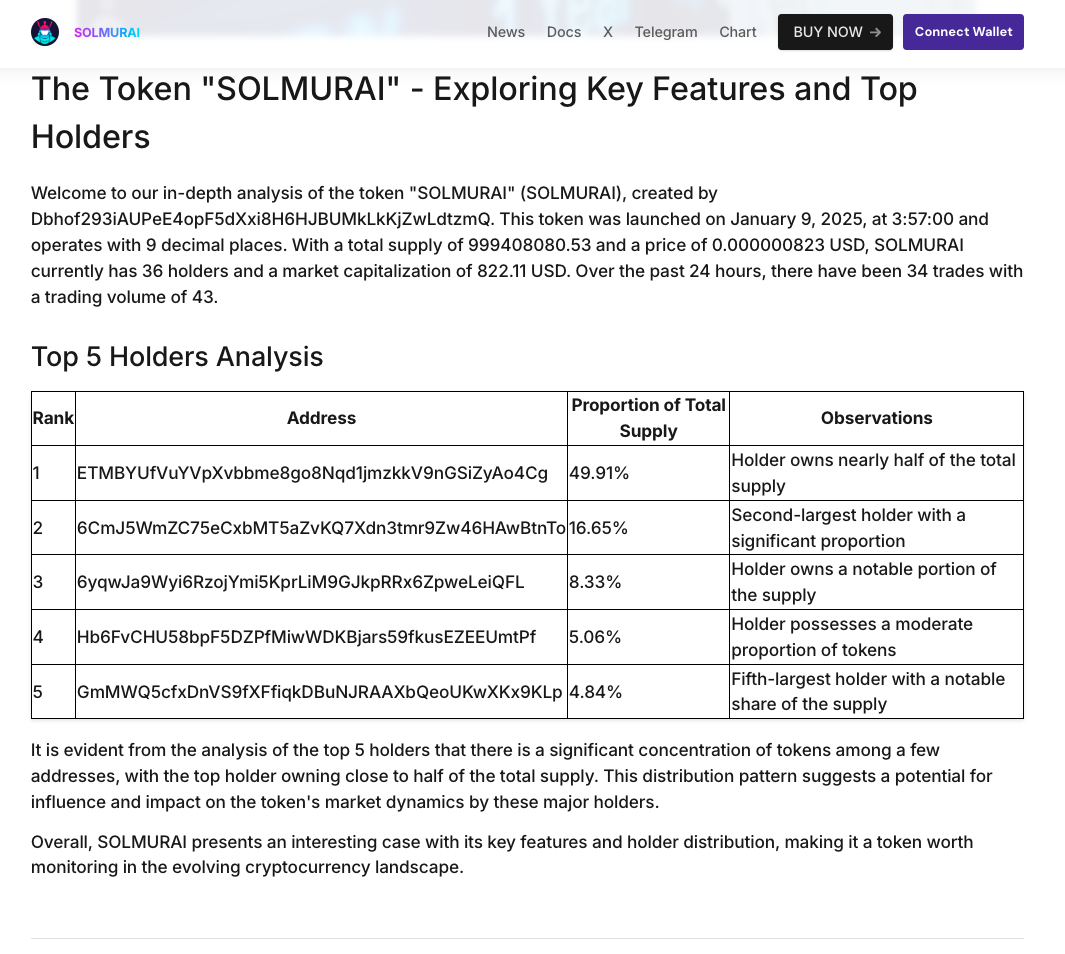Image resolution: width=1065 pixels, height=954 pixels.
Task: Open the Telegram link in navbar
Action: coord(665,32)
